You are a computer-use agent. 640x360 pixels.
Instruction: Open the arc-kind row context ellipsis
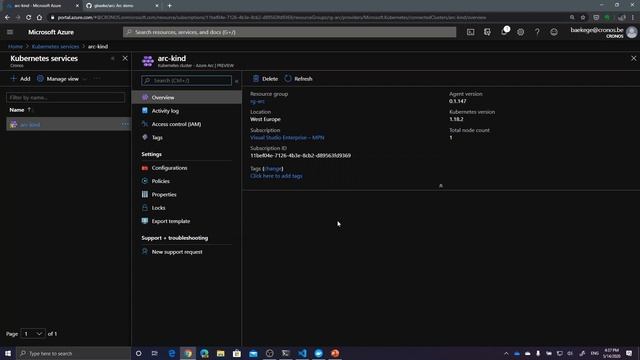[124, 124]
